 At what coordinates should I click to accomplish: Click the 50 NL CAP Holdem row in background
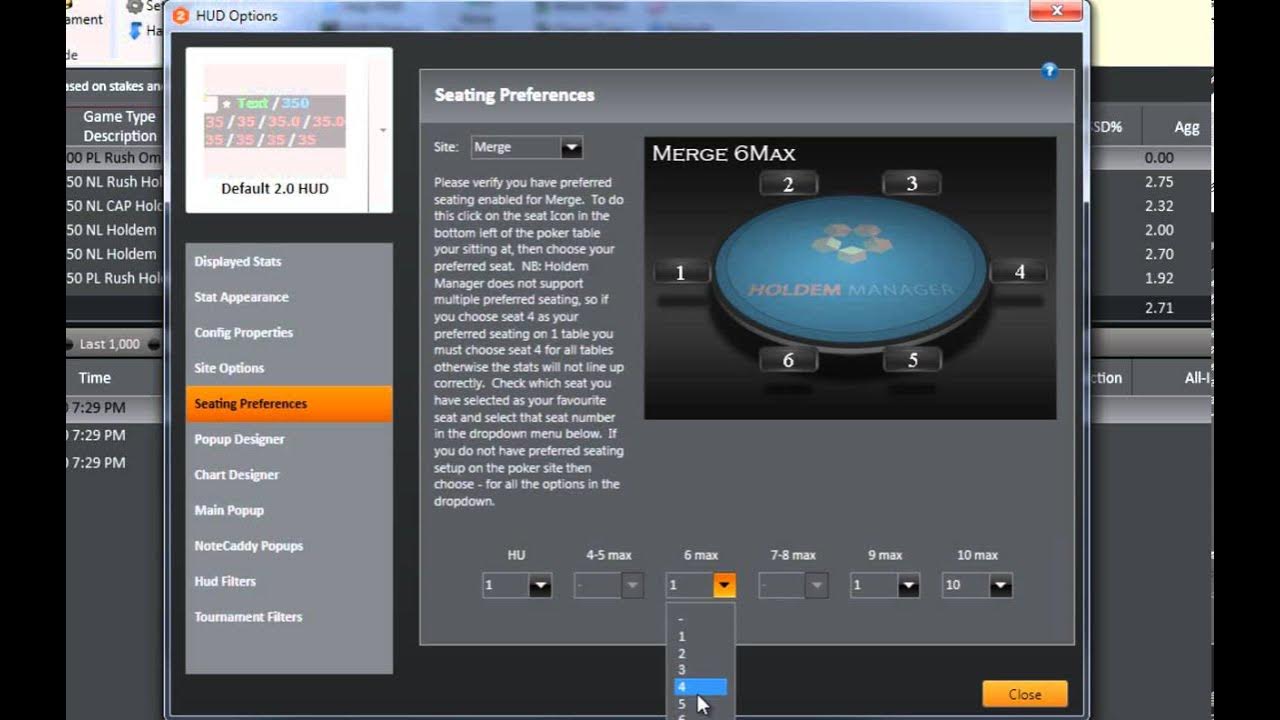pyautogui.click(x=115, y=206)
